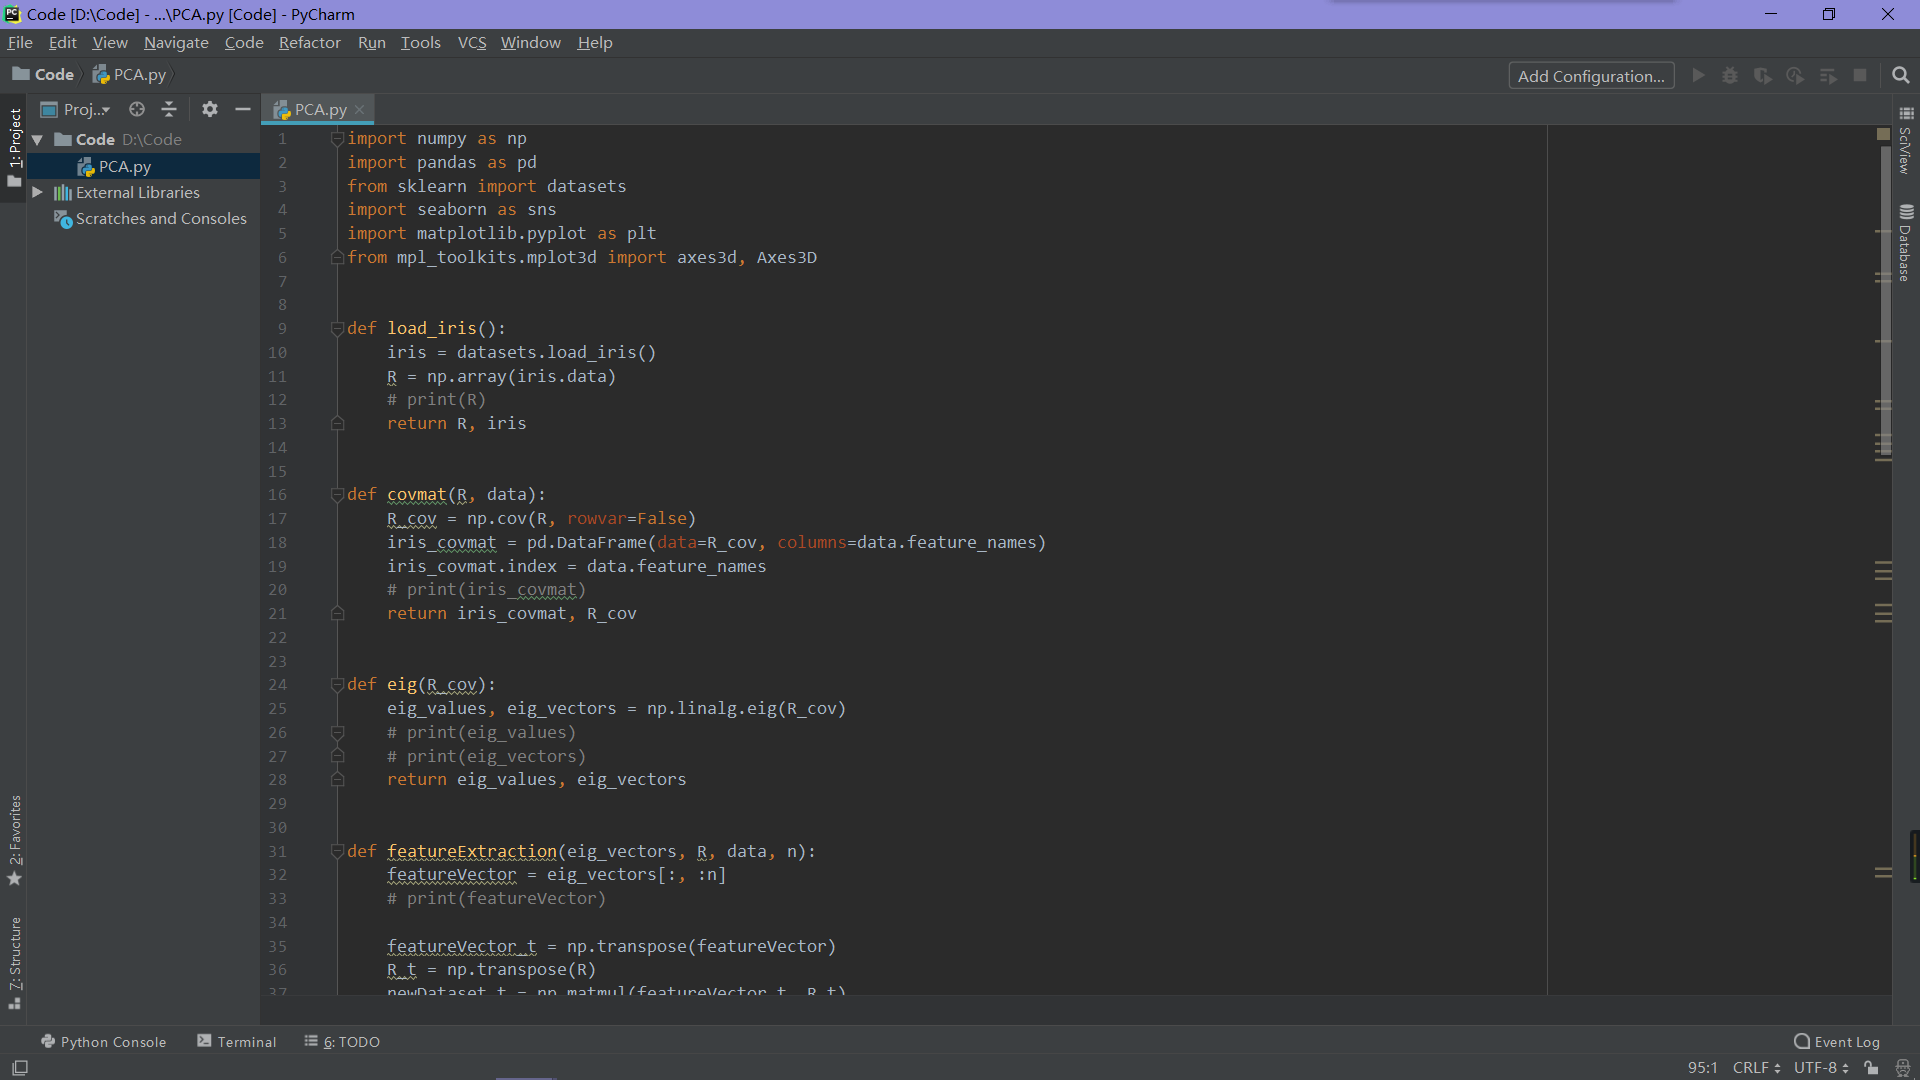Click the editor vertical scrollbar thumb
This screenshot has height=1080, width=1920.
pyautogui.click(x=1884, y=300)
